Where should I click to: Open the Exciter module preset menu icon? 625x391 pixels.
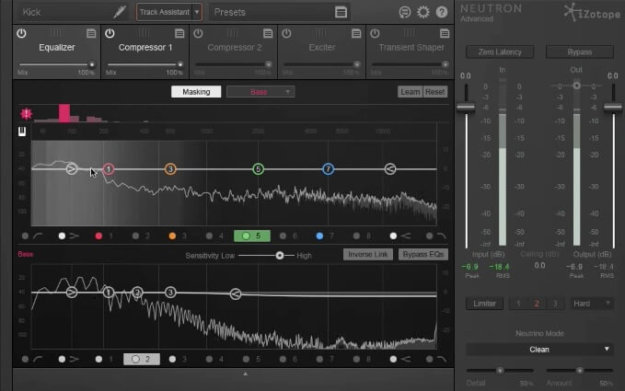tap(356, 33)
